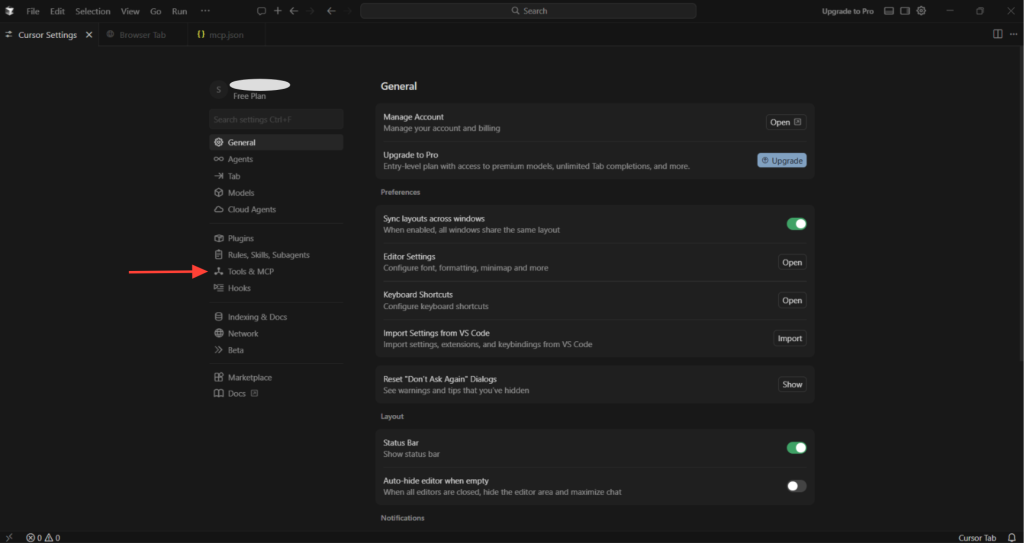Open Editor Settings

pos(792,262)
